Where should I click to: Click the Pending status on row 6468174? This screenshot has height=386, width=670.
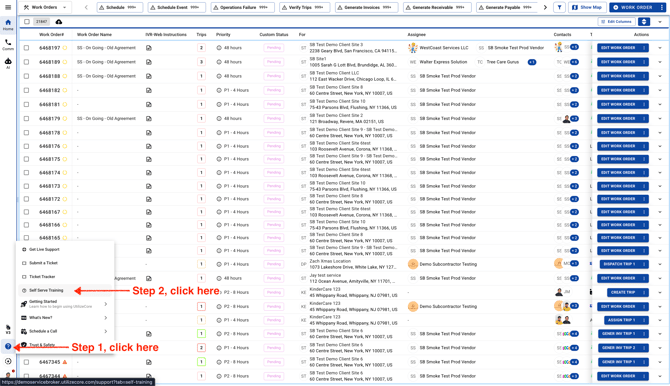pos(274,173)
